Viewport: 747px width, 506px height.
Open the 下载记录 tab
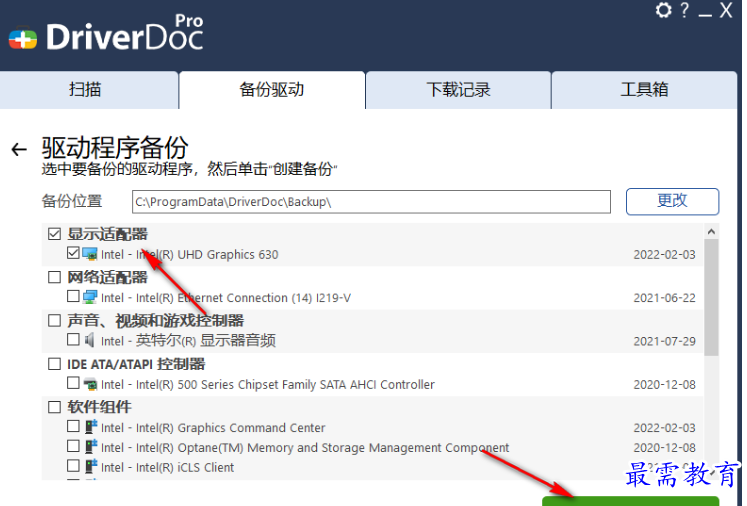(458, 90)
